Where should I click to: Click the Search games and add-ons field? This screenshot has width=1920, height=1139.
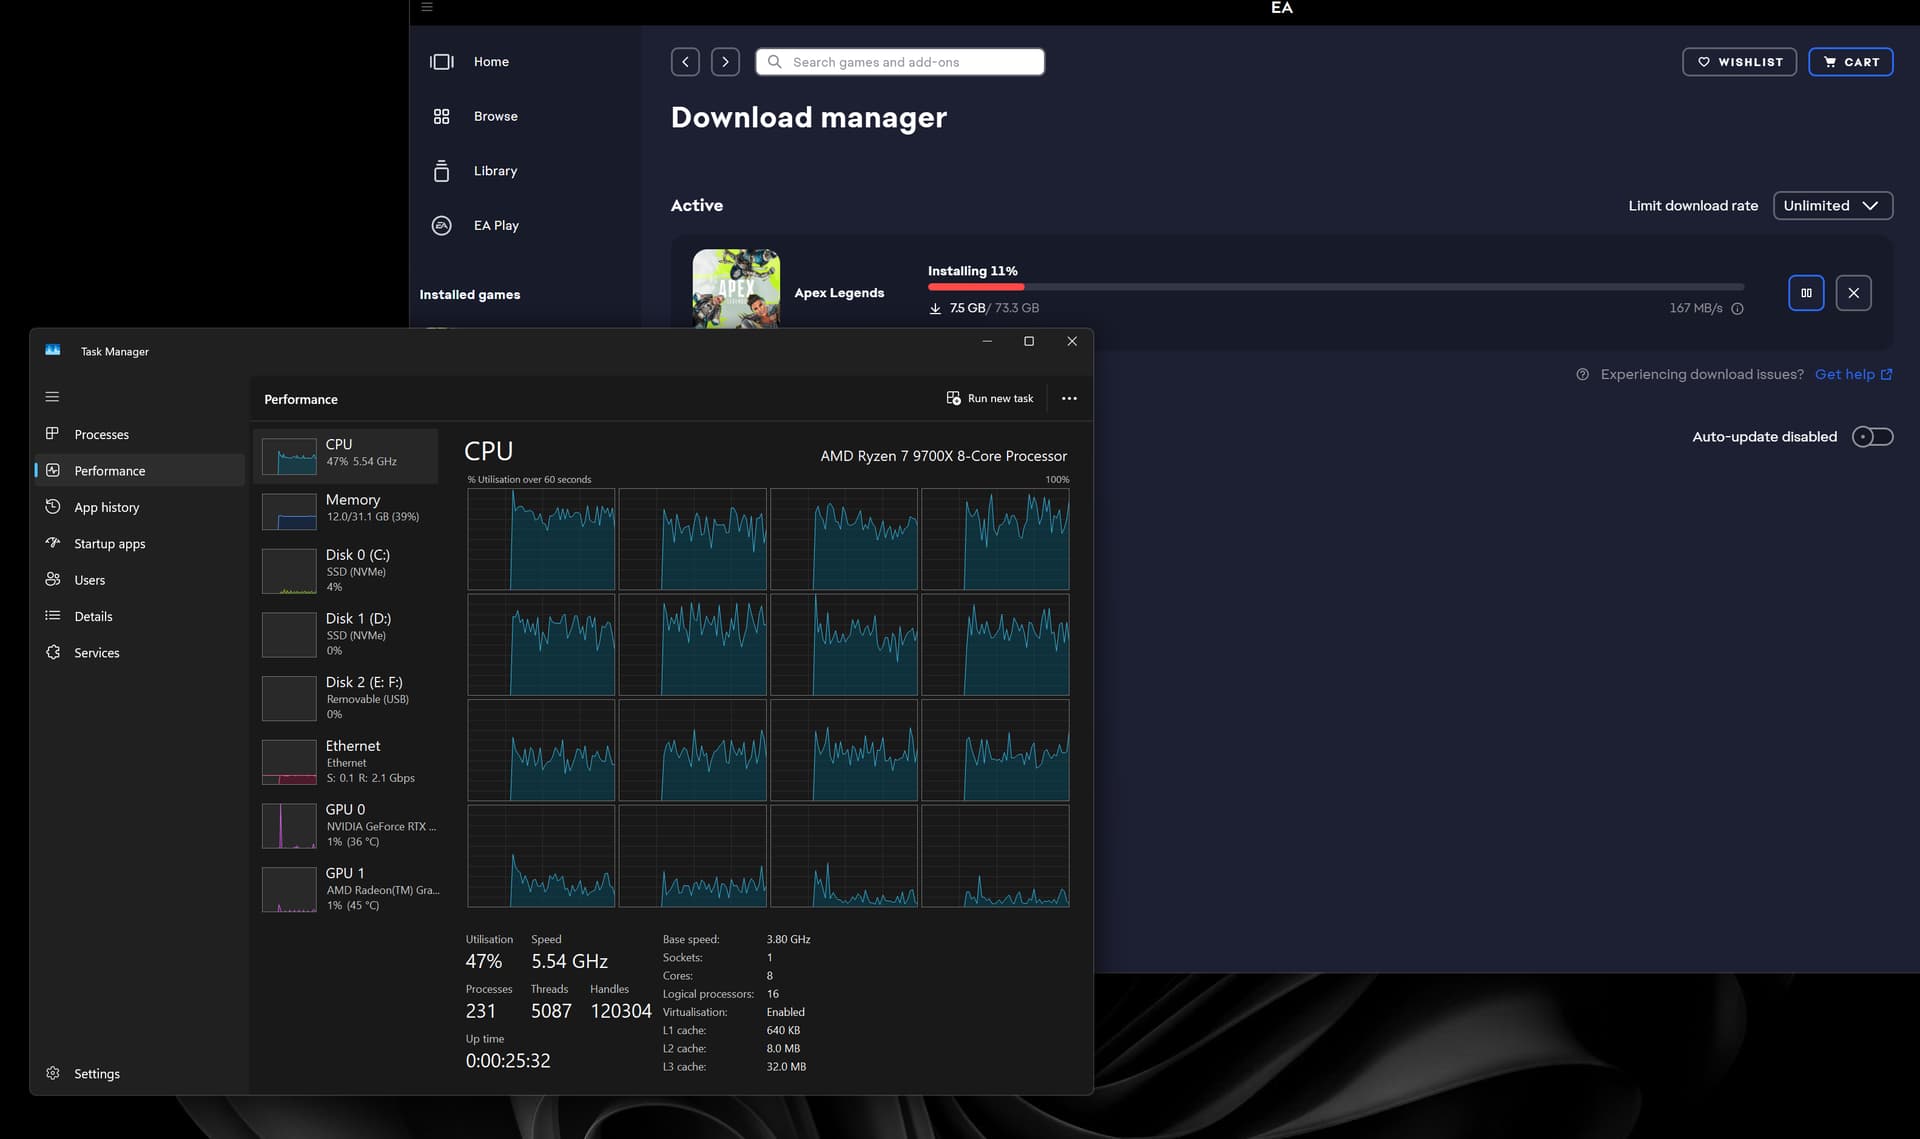(900, 62)
